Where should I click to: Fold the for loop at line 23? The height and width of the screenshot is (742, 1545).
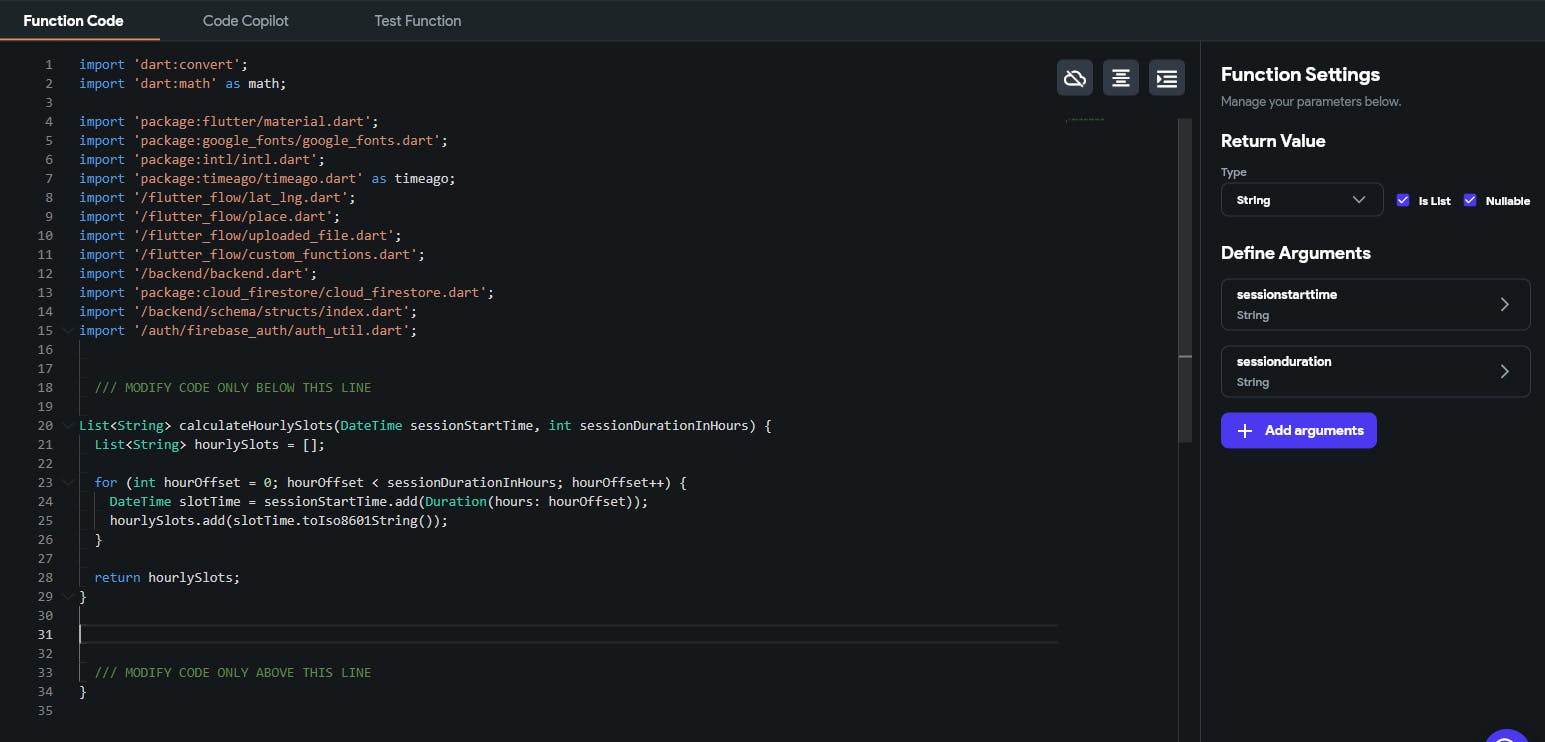tap(67, 483)
